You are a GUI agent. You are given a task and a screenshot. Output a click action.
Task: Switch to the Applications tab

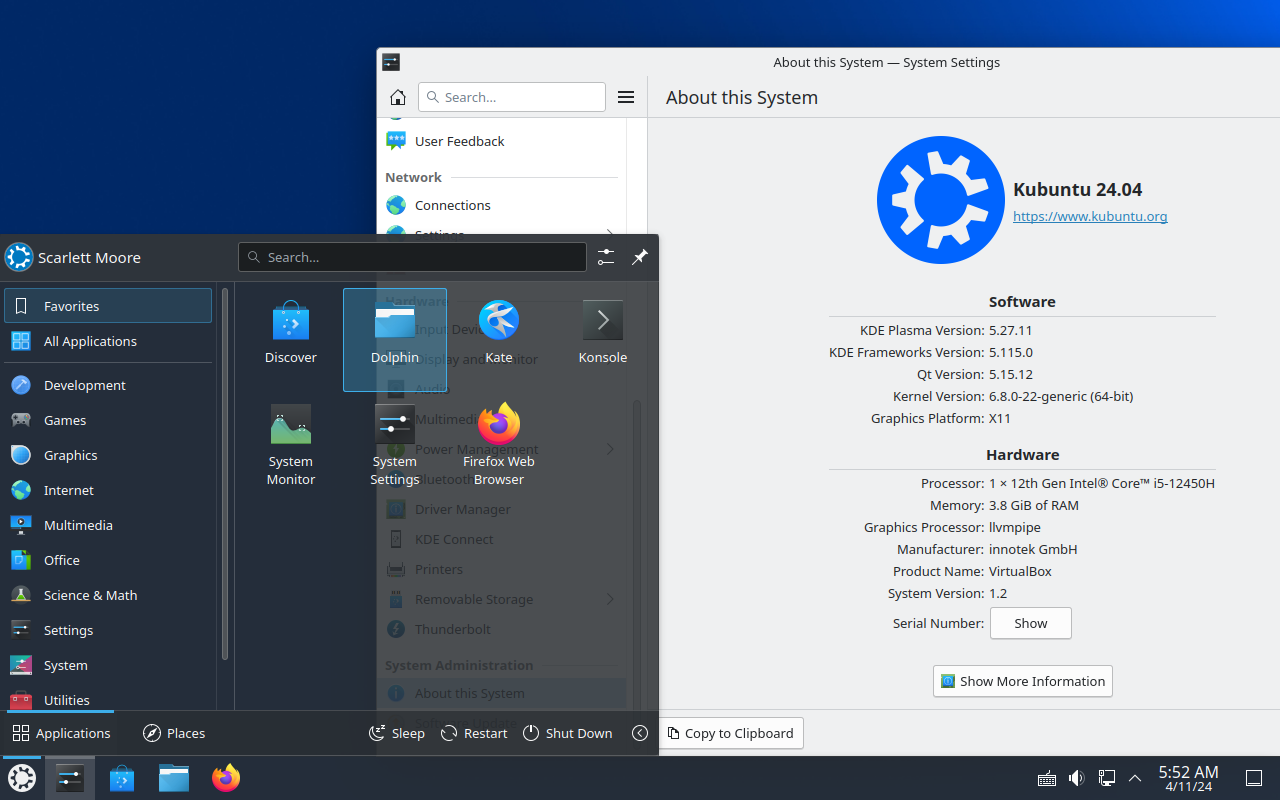[x=61, y=733]
